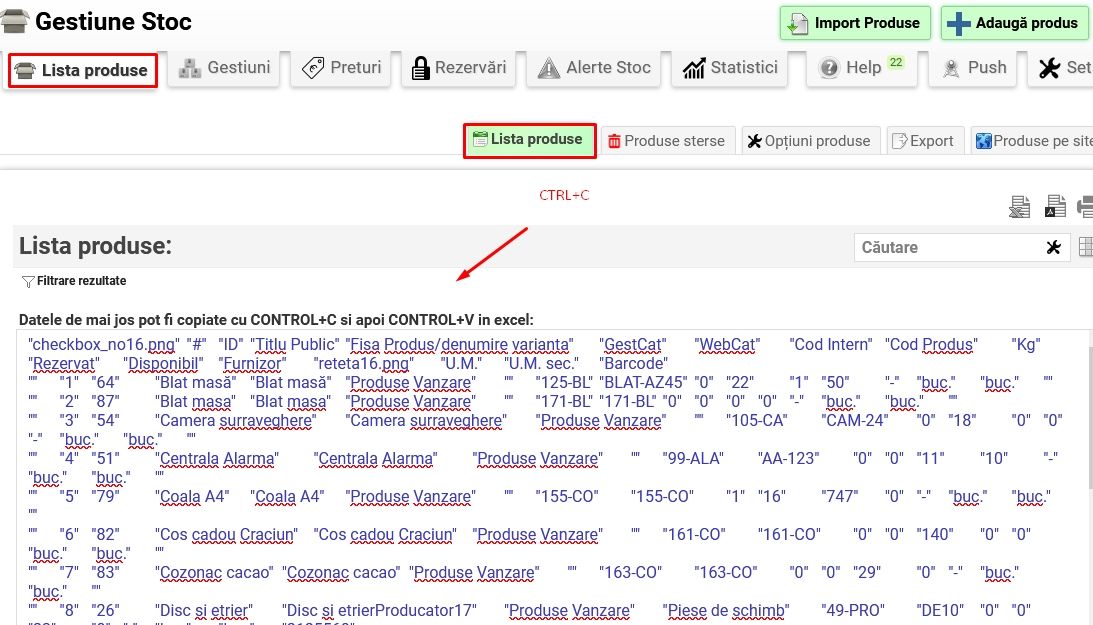Click the column grid icon beside the search box

[1085, 247]
